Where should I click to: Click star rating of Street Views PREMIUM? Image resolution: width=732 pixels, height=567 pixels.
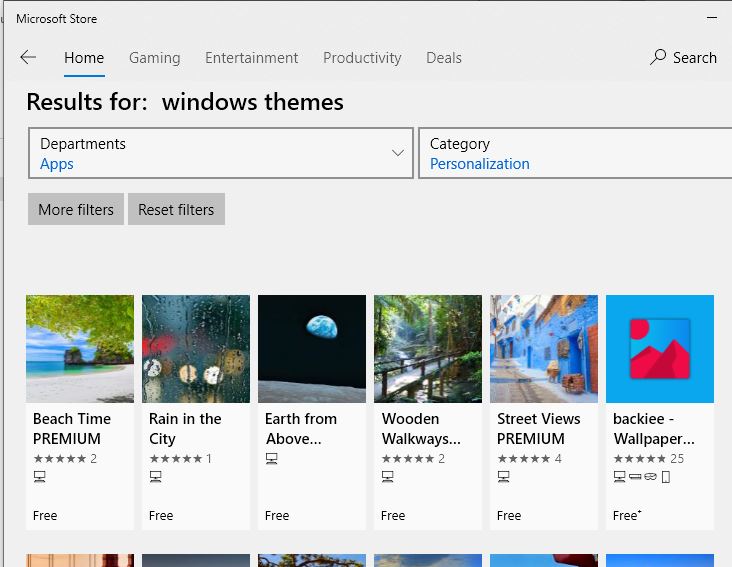point(522,459)
